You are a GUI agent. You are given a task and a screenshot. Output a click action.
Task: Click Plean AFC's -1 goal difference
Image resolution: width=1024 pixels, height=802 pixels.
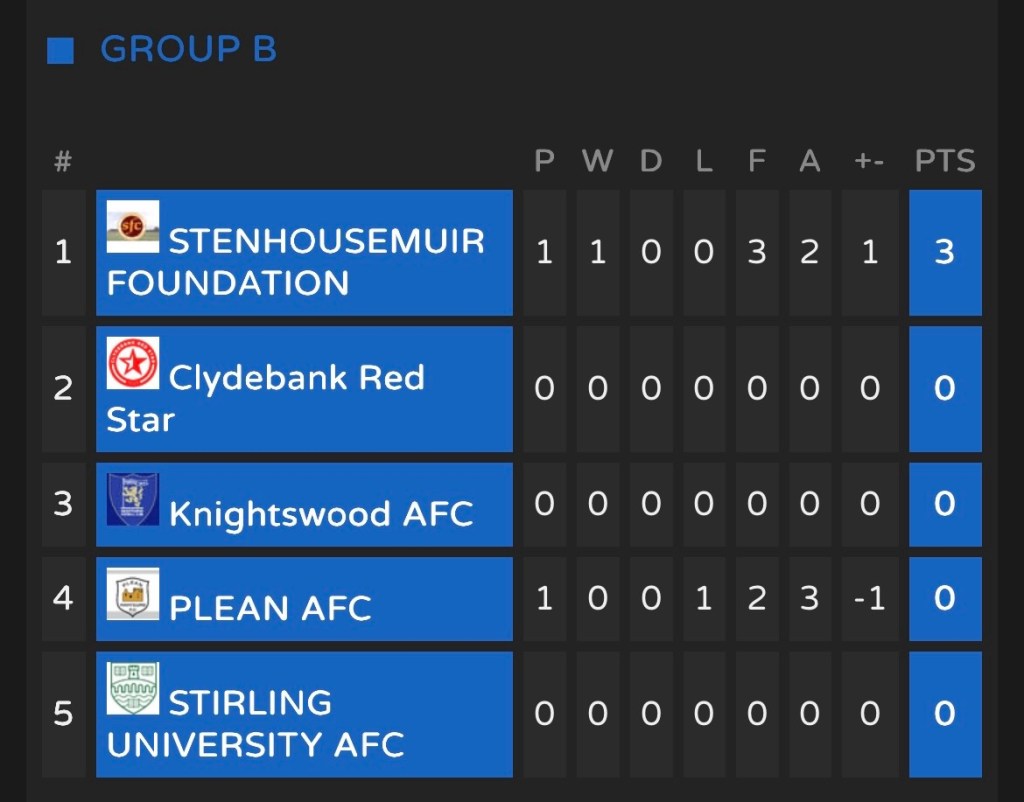869,598
